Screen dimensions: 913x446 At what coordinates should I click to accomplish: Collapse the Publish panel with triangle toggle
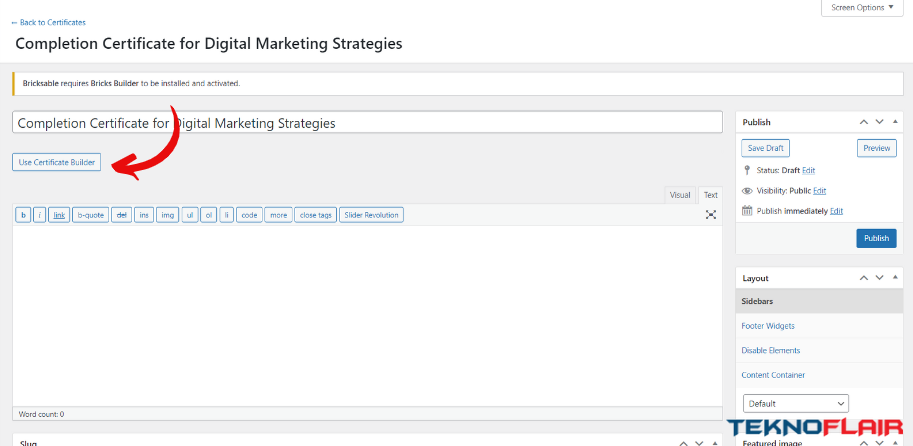pyautogui.click(x=895, y=122)
